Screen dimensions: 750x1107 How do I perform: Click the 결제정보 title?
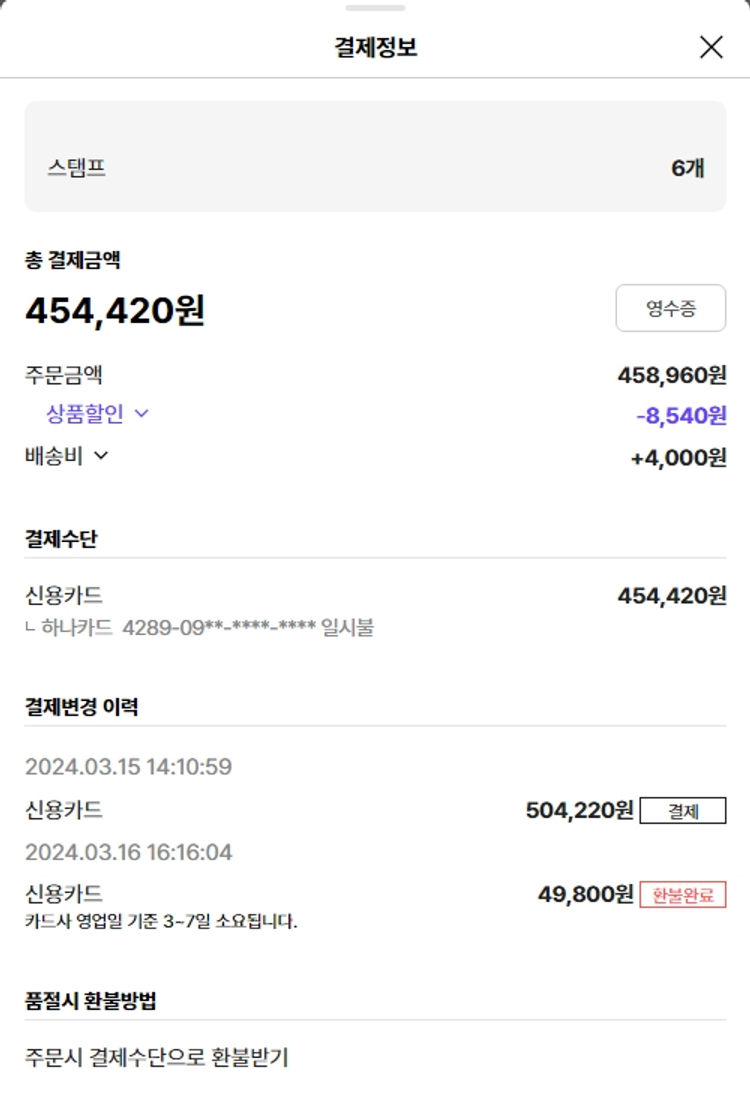pyautogui.click(x=375, y=47)
